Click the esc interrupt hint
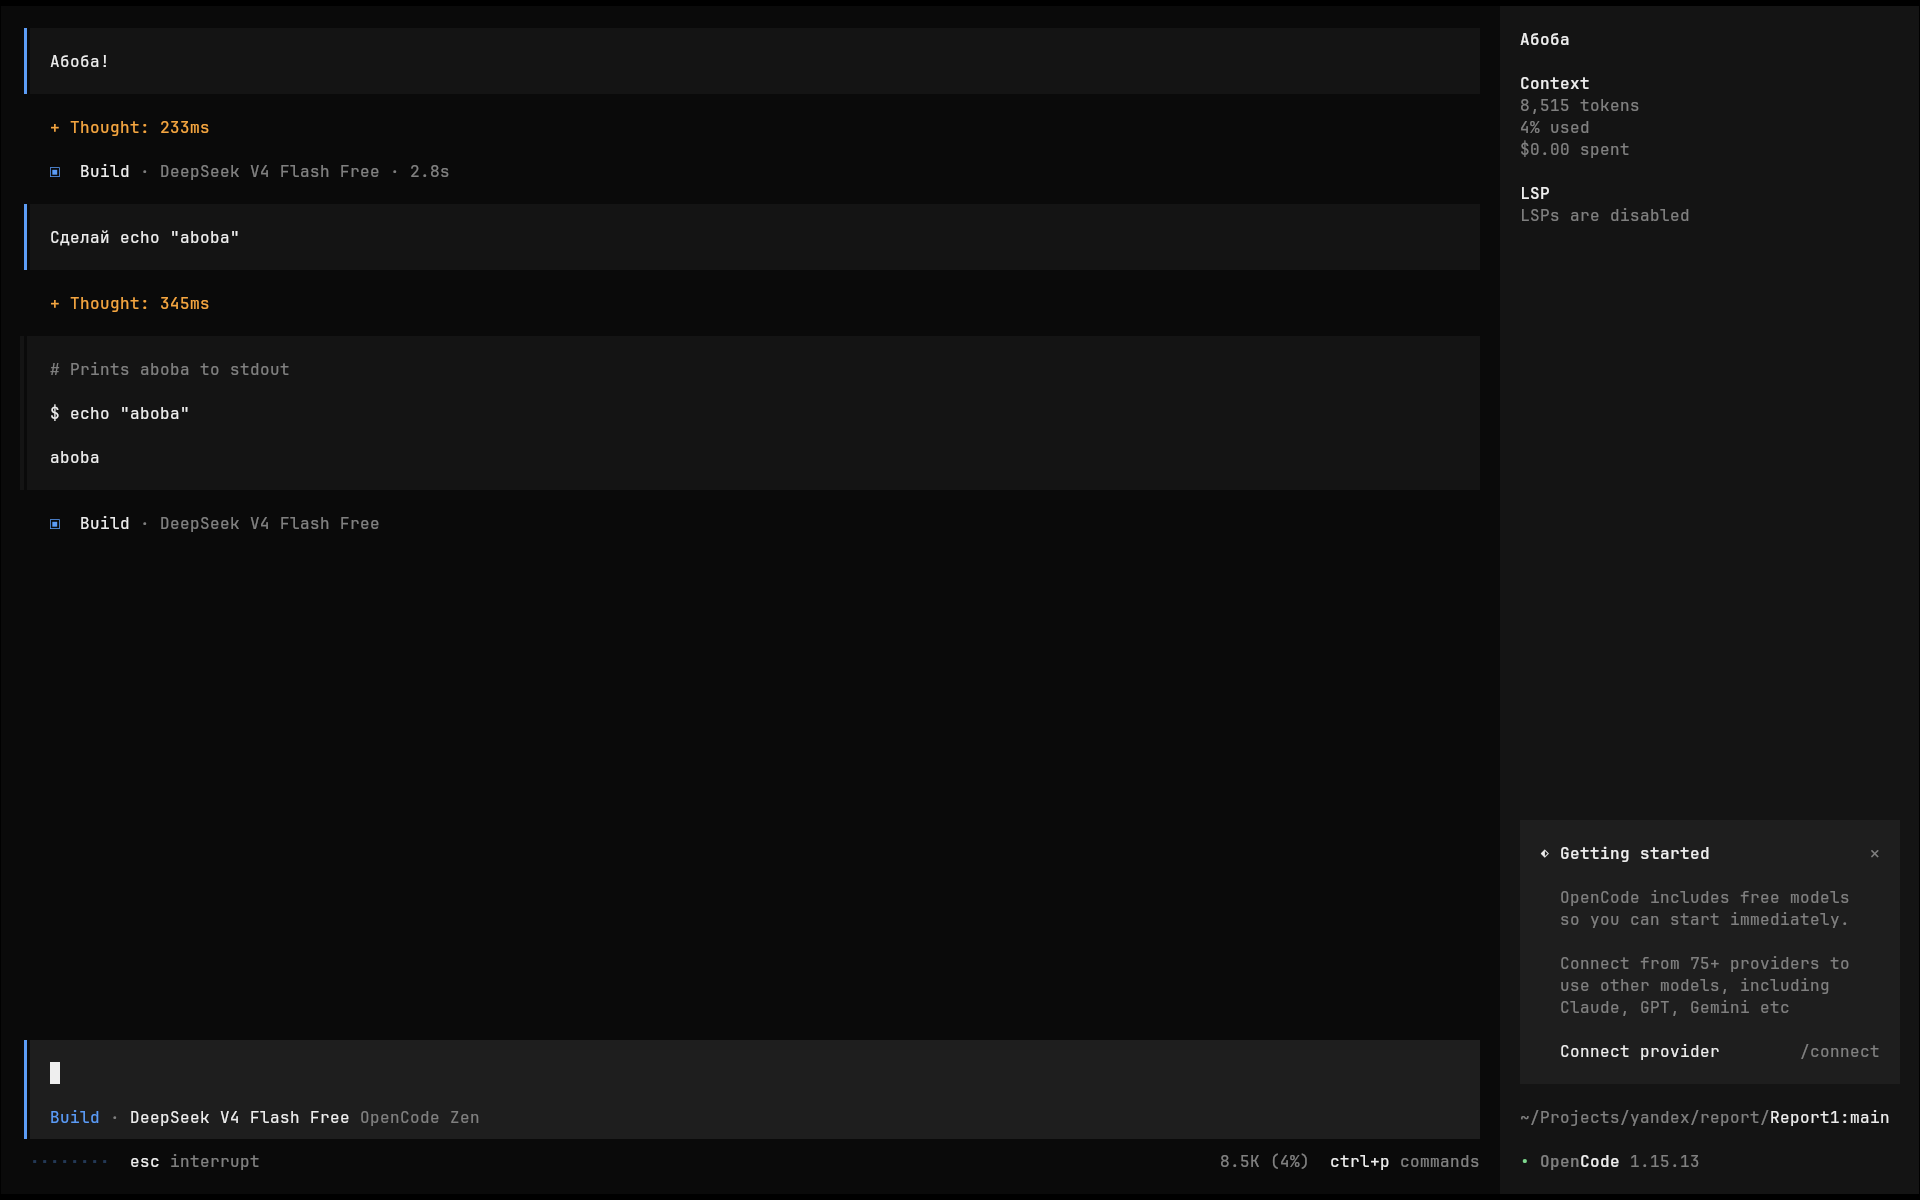Viewport: 1920px width, 1200px height. tap(195, 1162)
